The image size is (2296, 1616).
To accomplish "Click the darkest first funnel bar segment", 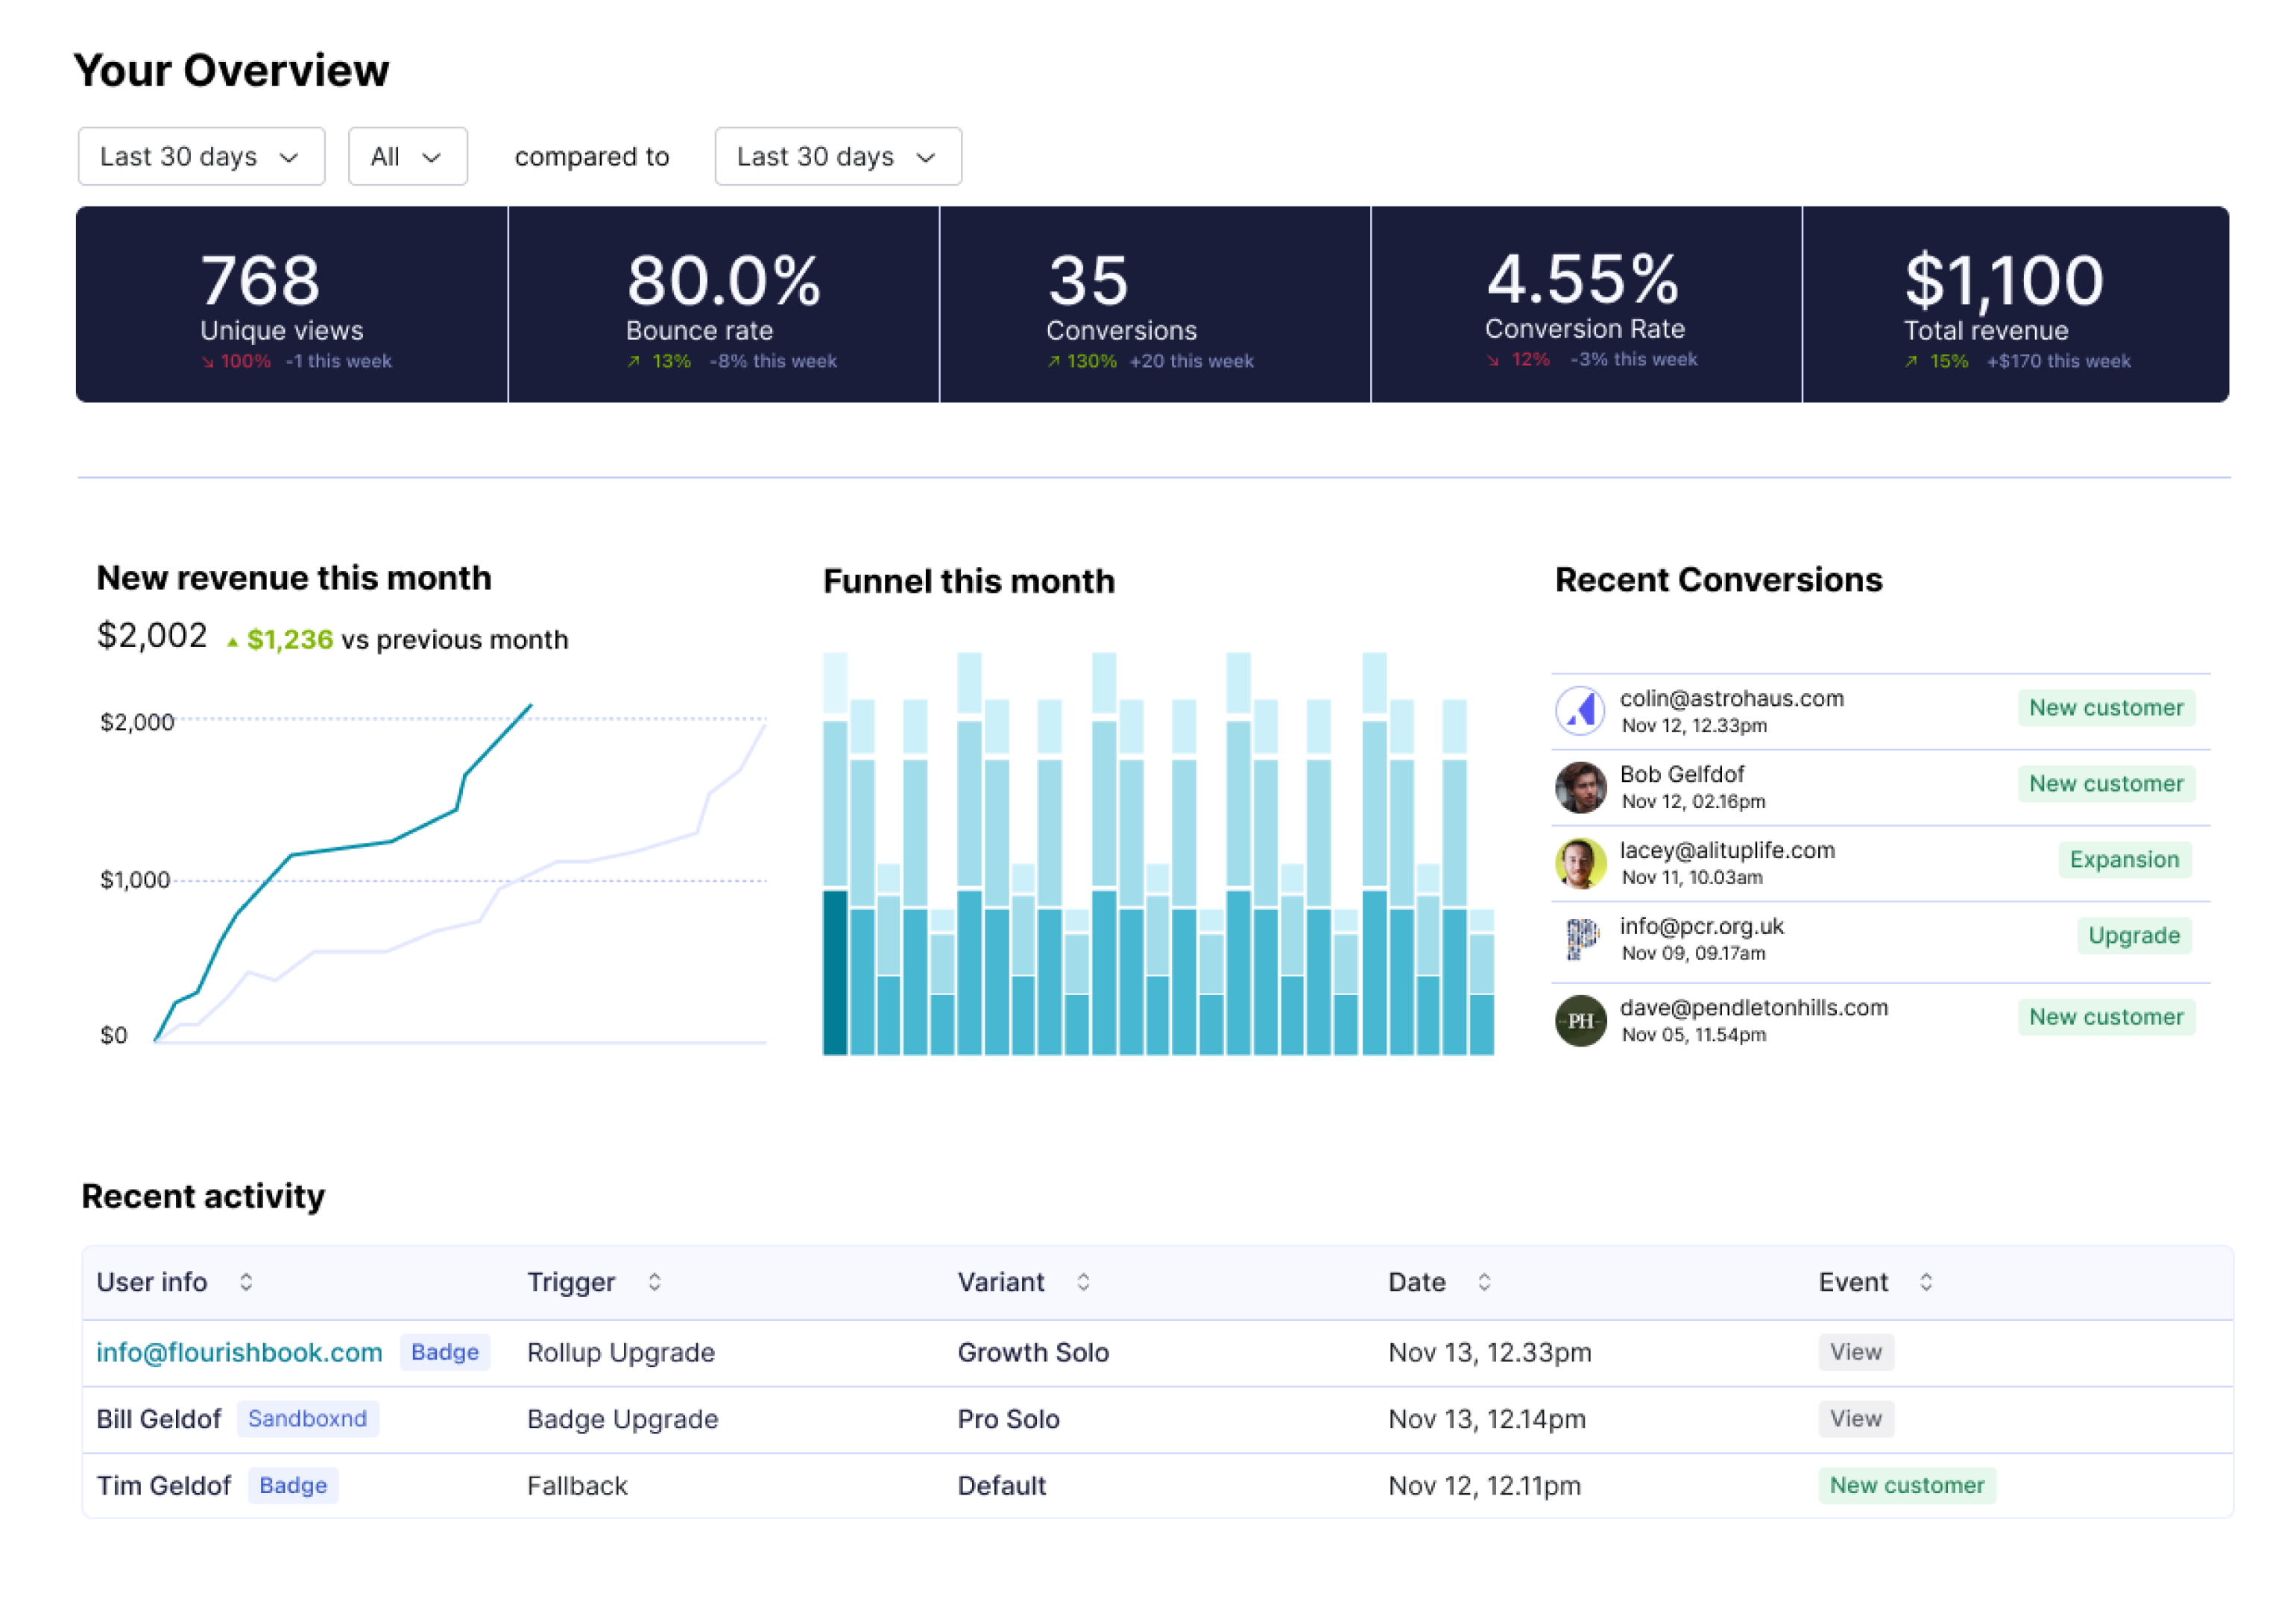I will (x=835, y=972).
